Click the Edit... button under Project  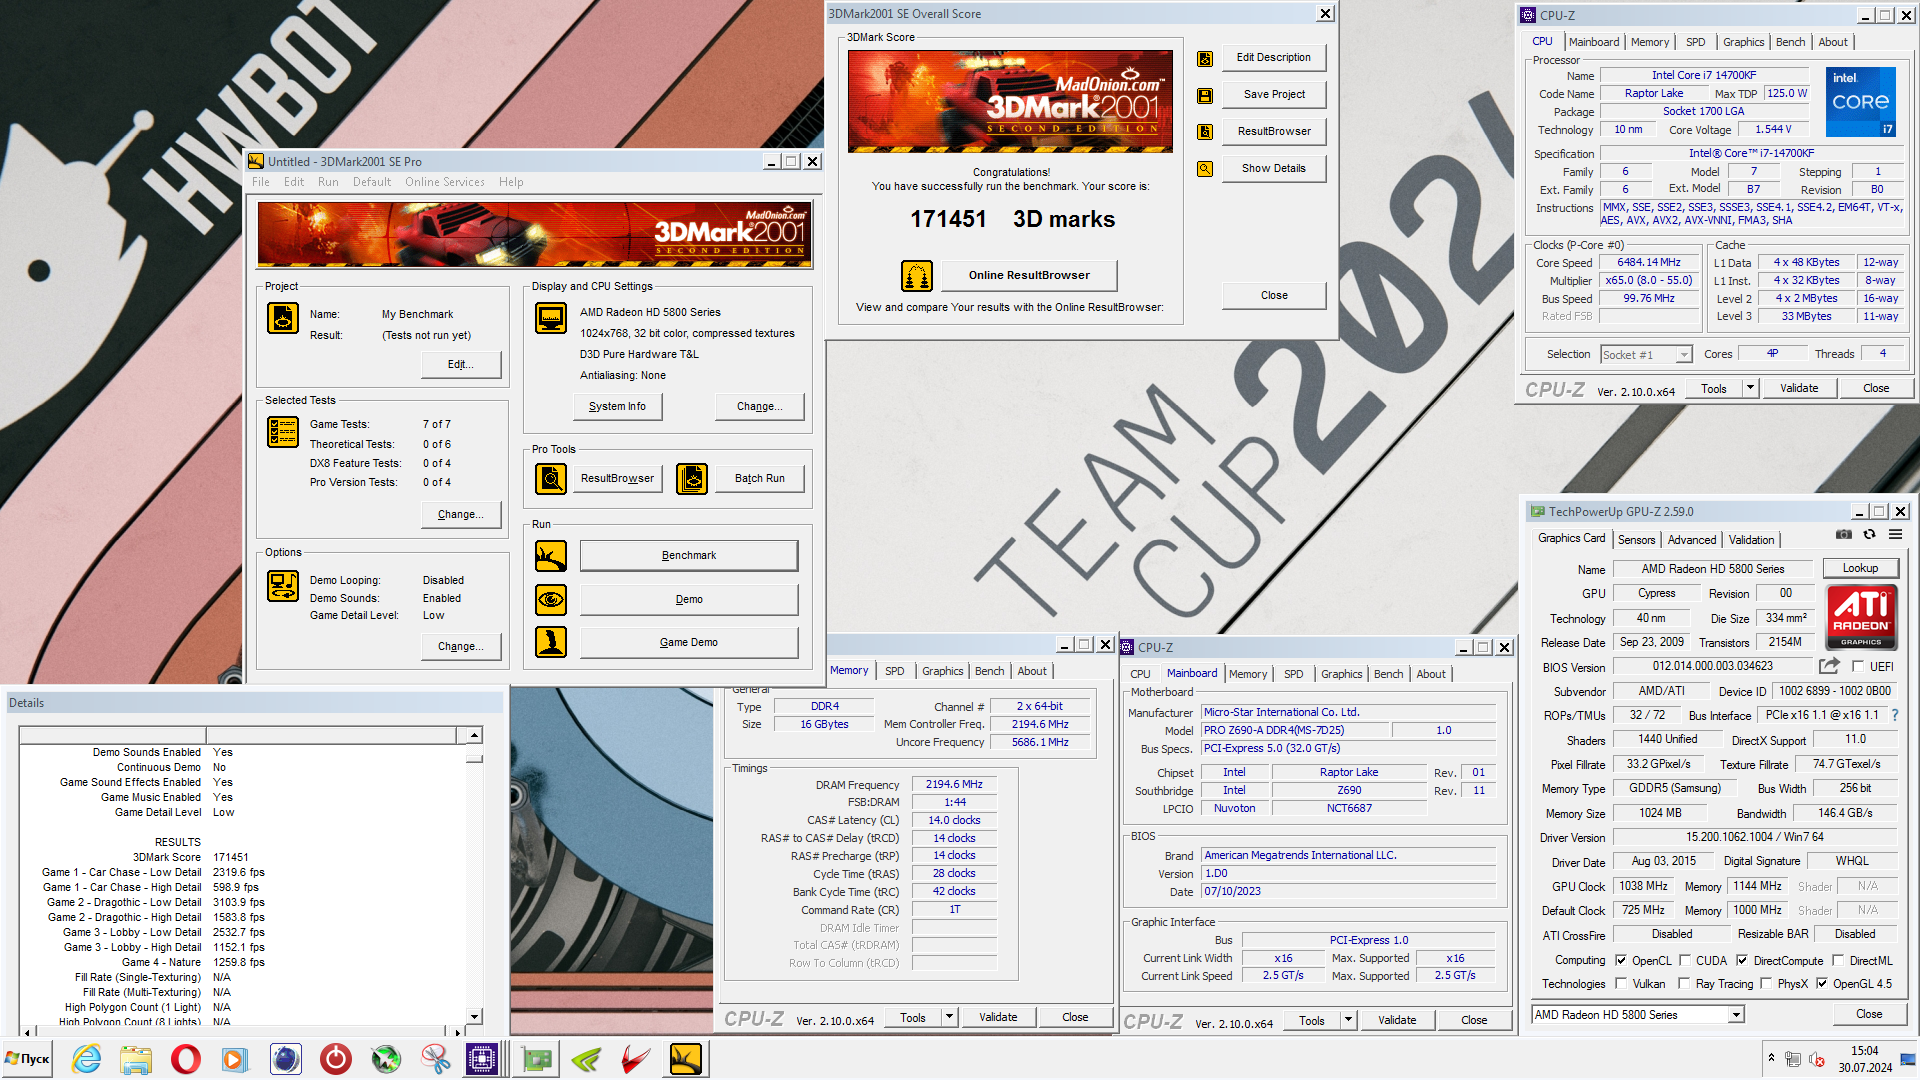click(x=461, y=364)
